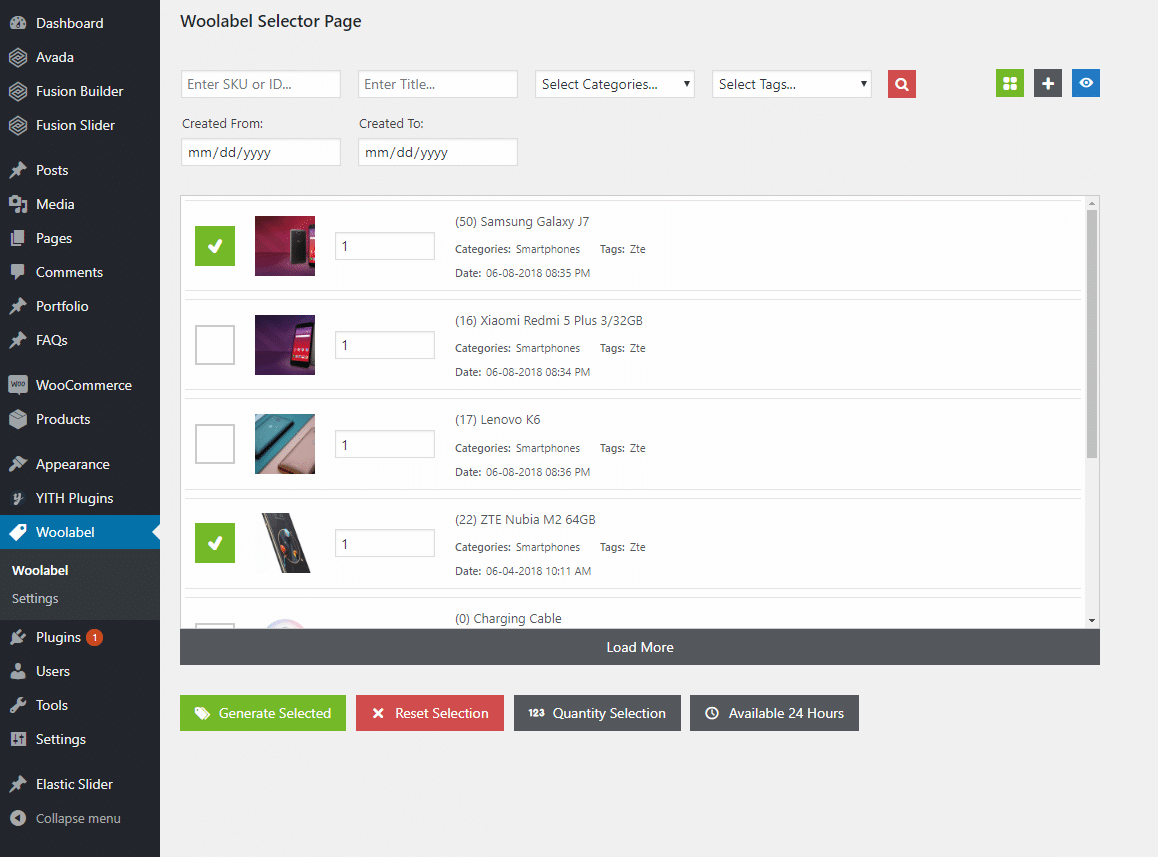Check the Lenovo K6 checkbox
Screen dimensions: 1158x857
pos(215,444)
